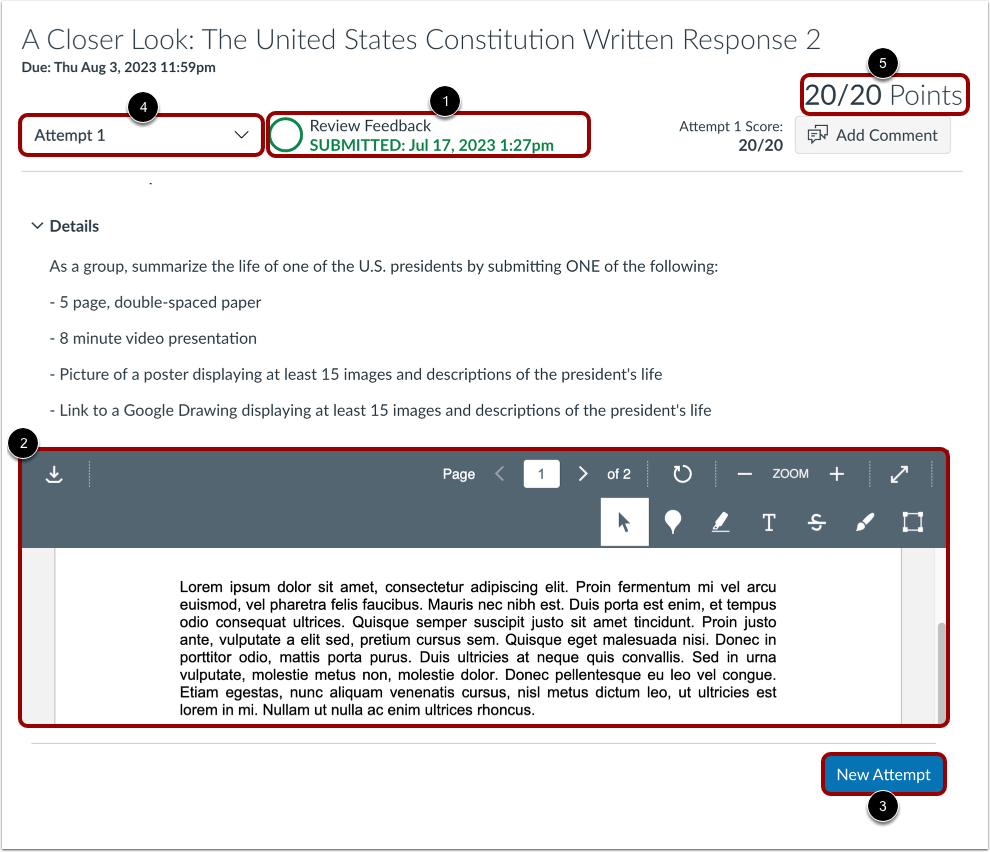Viewport: 990px width, 852px height.
Task: Select the area annotation rectangle tool
Action: pyautogui.click(x=912, y=522)
